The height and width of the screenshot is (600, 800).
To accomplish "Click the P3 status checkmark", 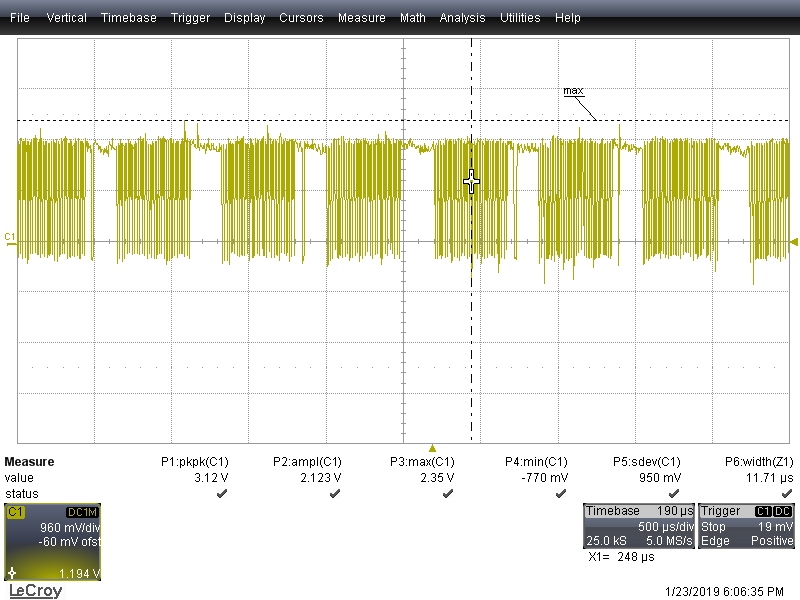I will coord(447,493).
